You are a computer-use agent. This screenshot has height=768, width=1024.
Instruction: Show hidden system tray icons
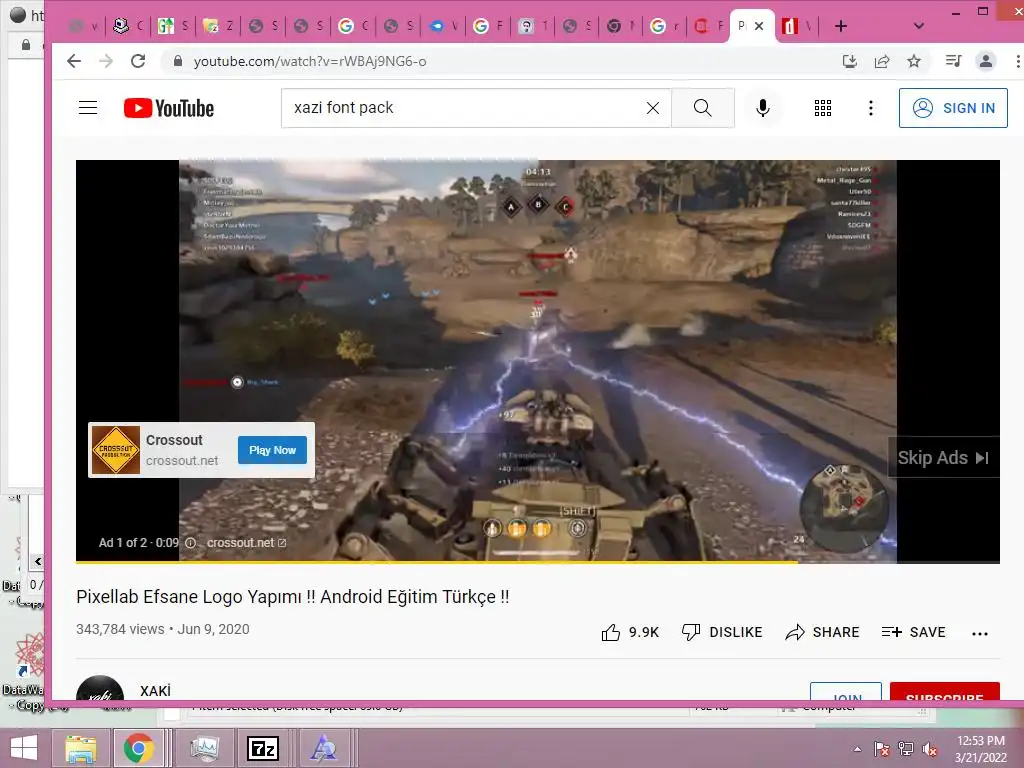coord(857,749)
